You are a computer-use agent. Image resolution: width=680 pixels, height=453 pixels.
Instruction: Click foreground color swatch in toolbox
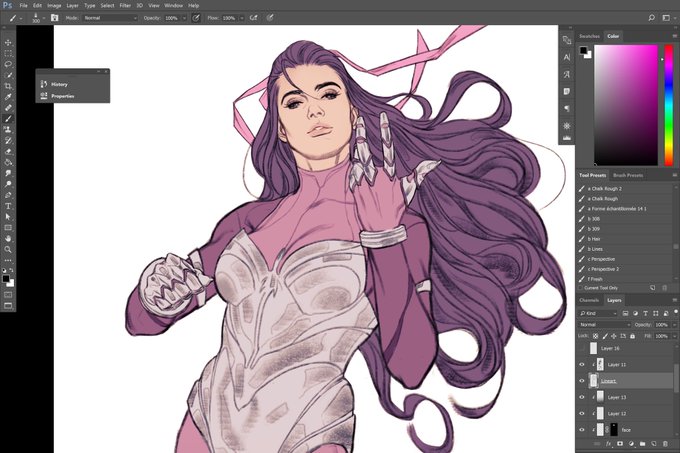5,279
